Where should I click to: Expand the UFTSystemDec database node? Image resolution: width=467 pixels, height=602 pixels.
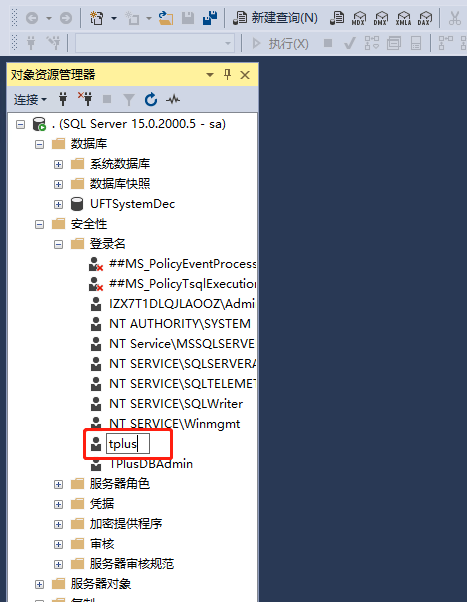click(58, 204)
